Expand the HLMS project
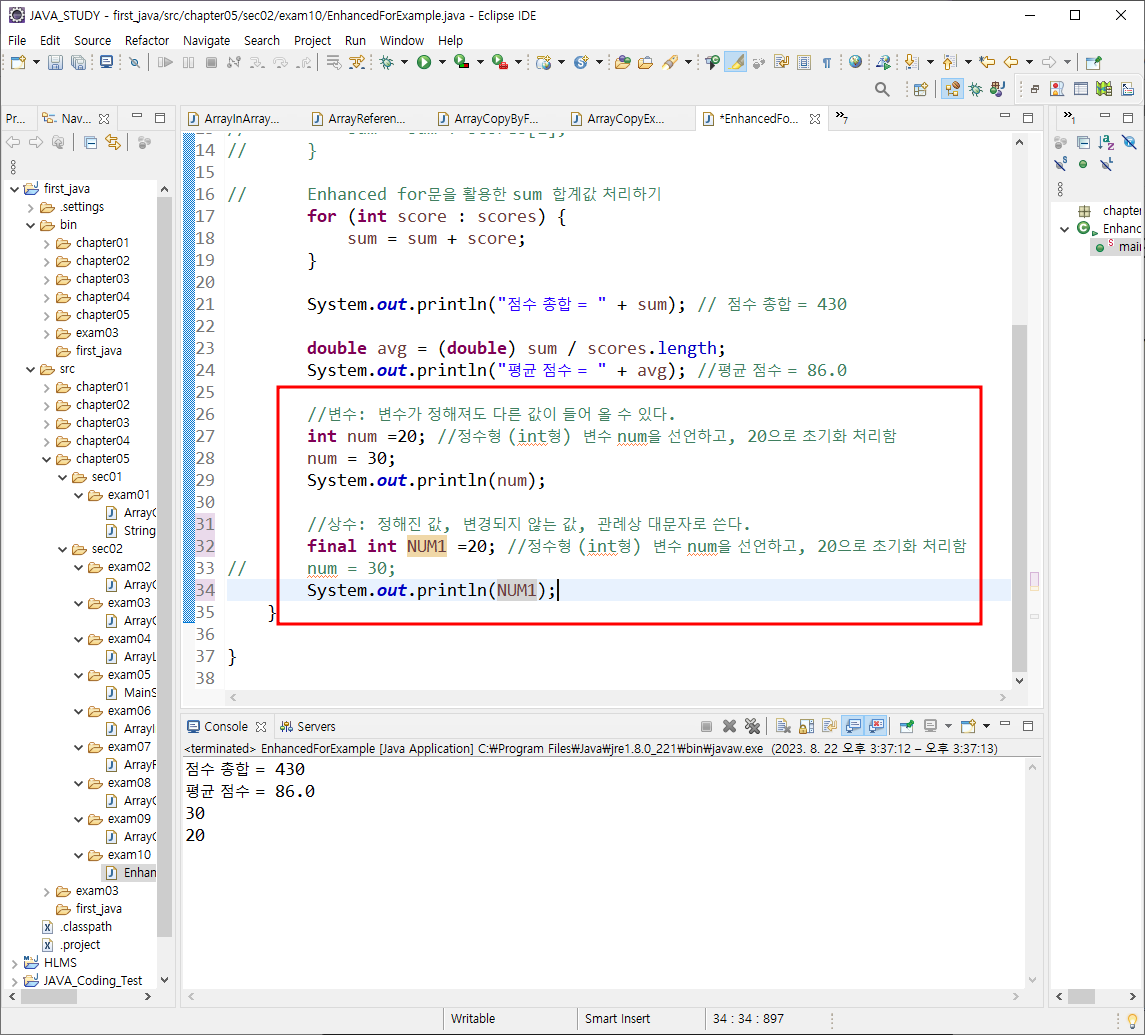 (15, 963)
